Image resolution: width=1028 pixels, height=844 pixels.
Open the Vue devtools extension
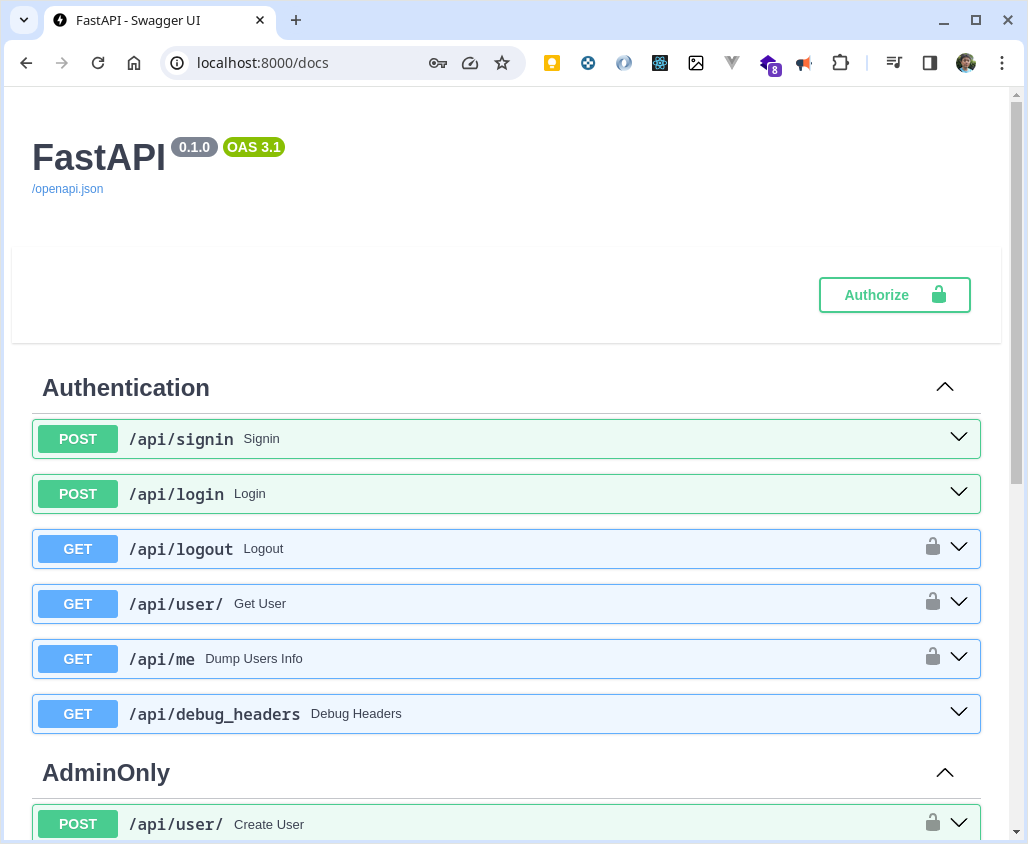(x=732, y=63)
